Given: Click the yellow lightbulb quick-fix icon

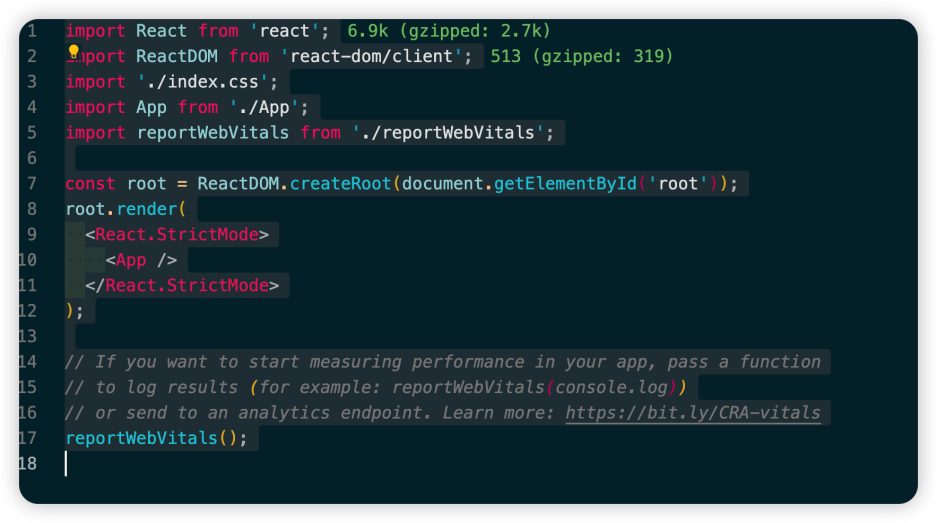Looking at the screenshot, I should (73, 51).
